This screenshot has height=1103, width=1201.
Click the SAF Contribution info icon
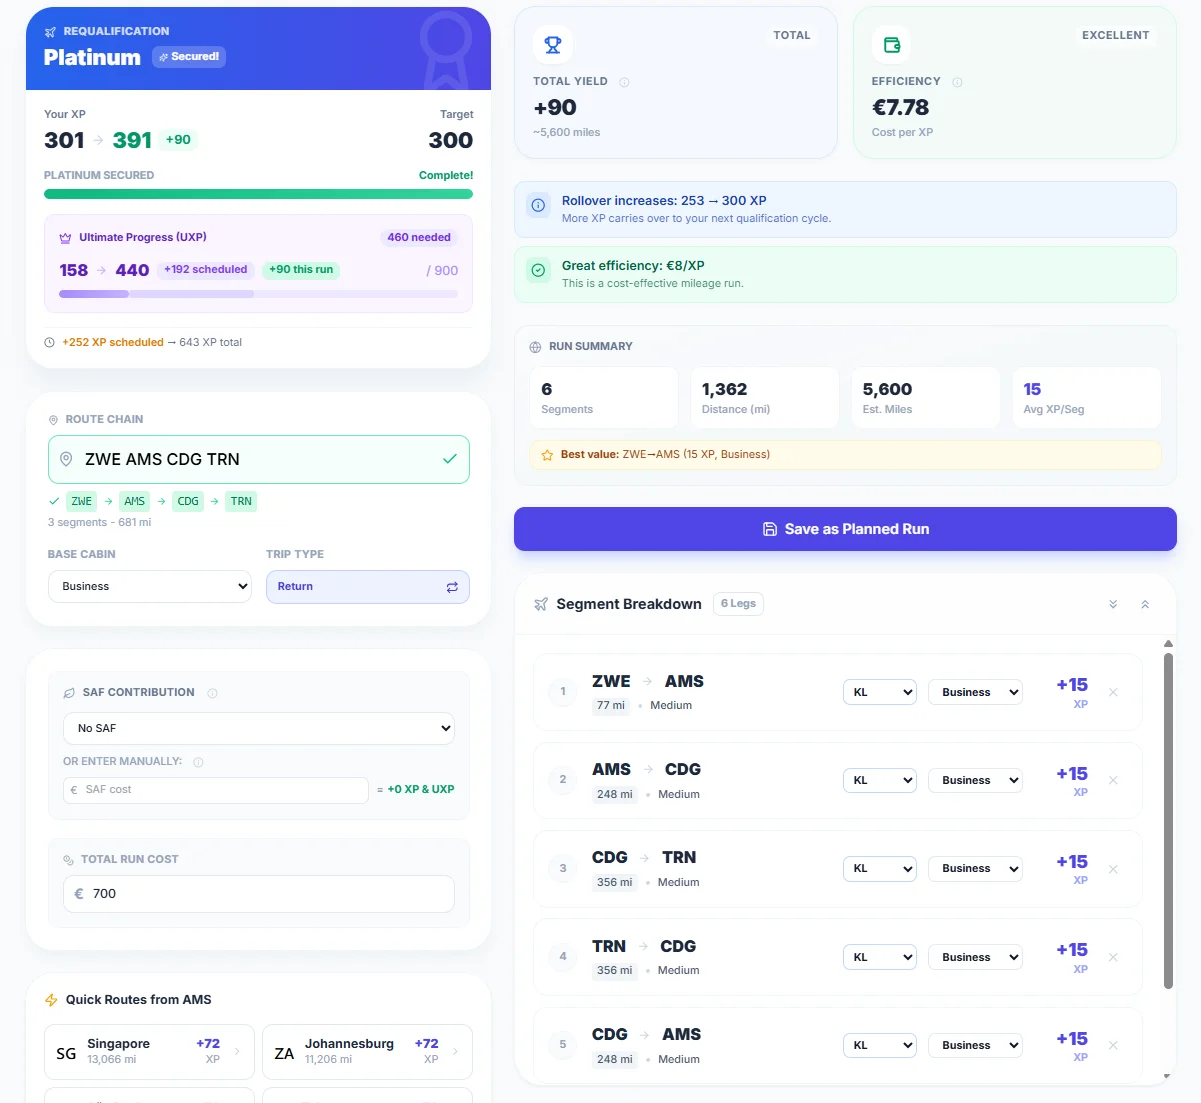tap(212, 693)
